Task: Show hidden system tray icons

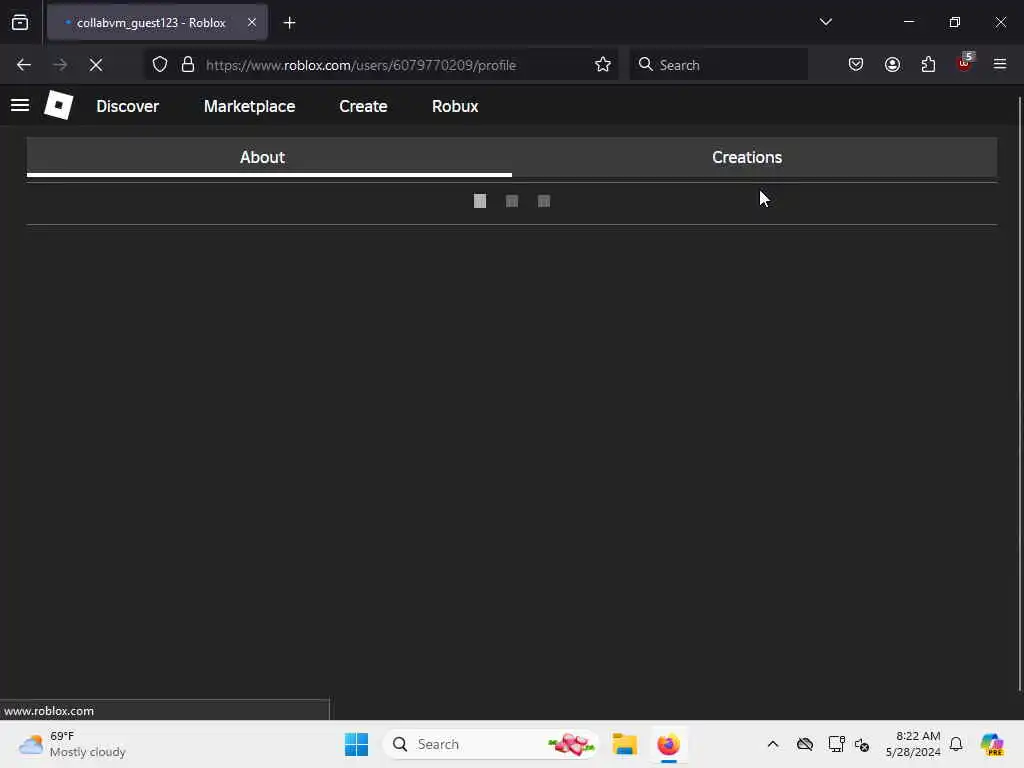Action: tap(773, 744)
